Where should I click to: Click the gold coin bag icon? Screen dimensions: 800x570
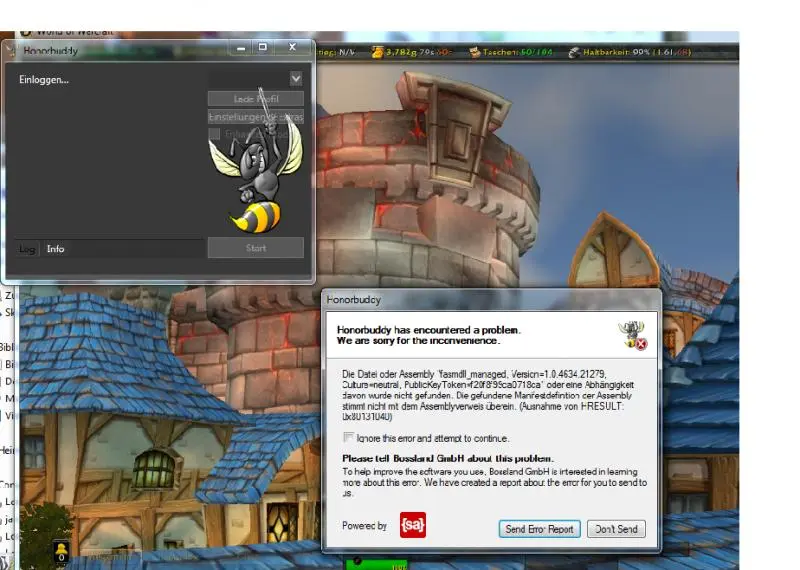[377, 52]
